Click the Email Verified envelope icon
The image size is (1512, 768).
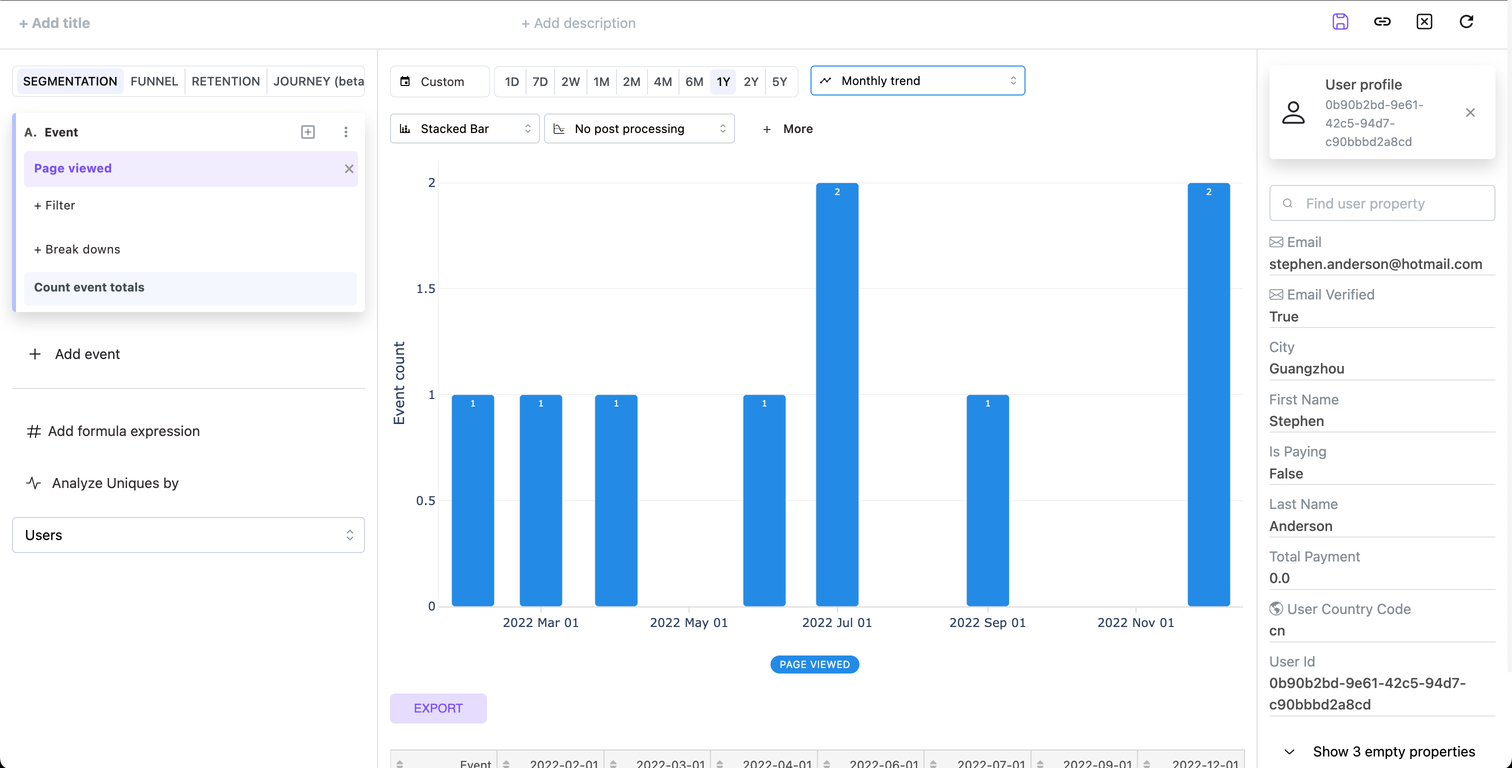coord(1276,295)
